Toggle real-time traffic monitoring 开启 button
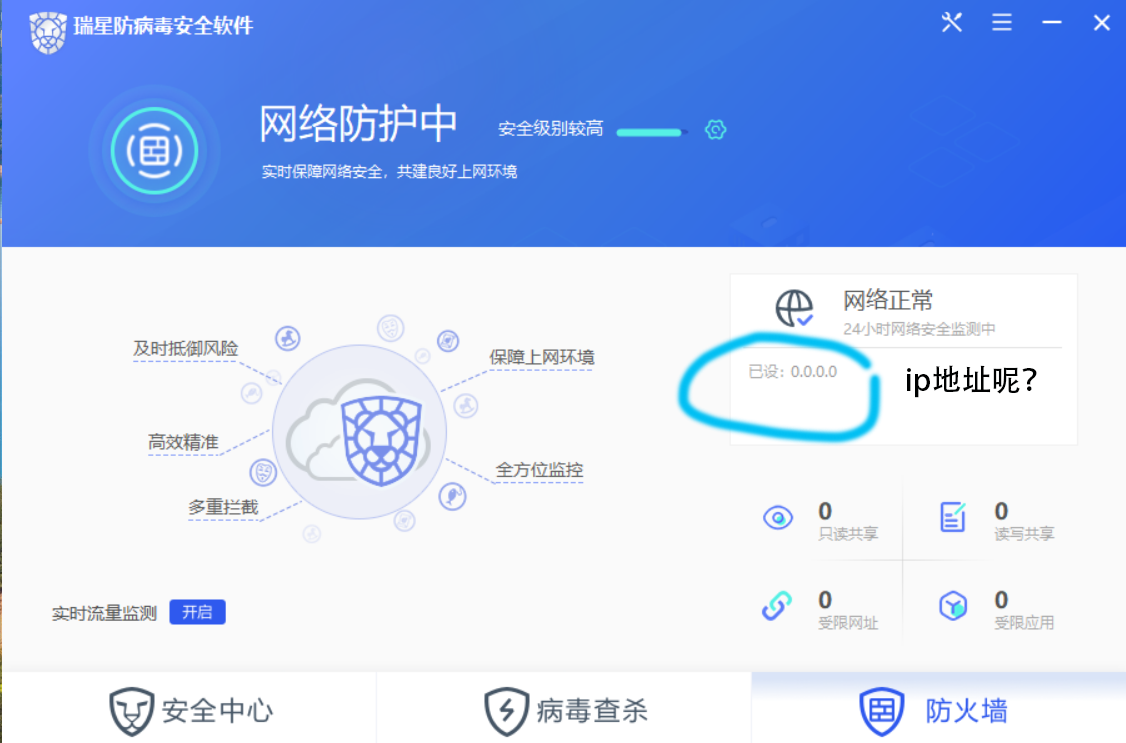 pyautogui.click(x=197, y=612)
